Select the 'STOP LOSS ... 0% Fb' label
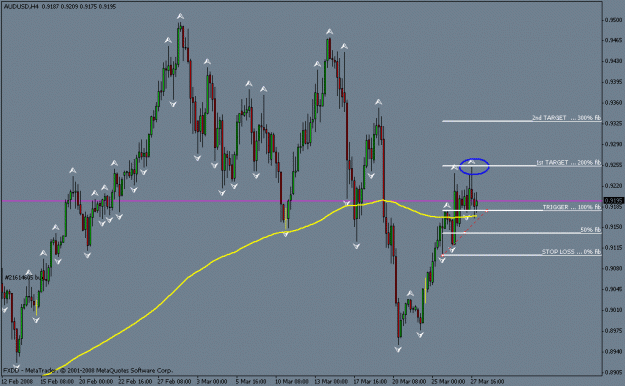 (571, 252)
